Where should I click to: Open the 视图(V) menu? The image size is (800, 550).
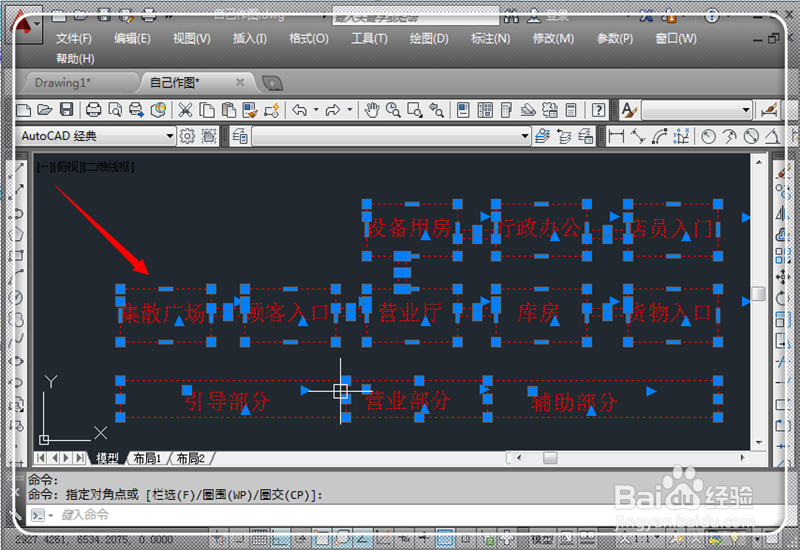pos(191,39)
